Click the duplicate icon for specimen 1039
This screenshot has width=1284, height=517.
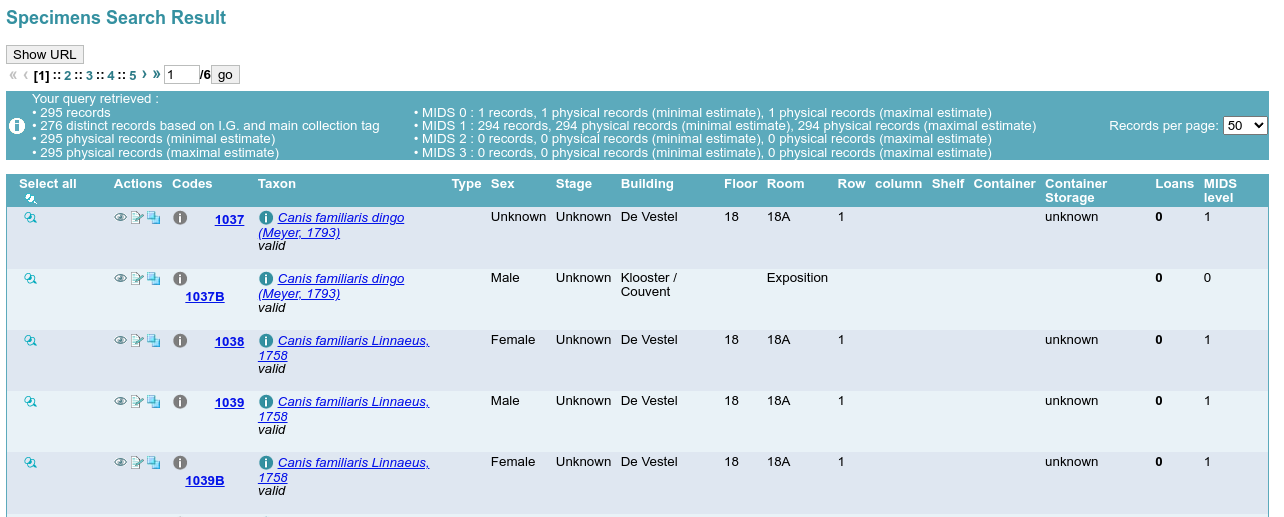[x=153, y=402]
